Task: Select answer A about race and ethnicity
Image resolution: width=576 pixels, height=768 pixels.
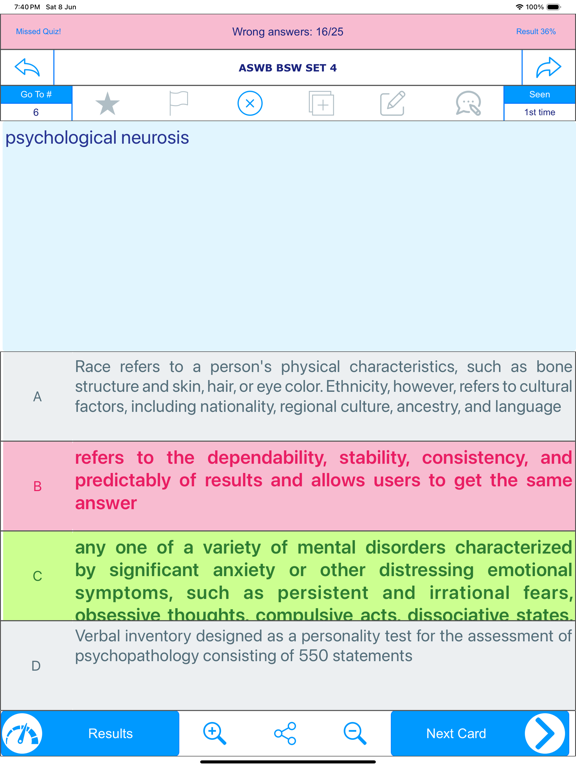Action: coord(288,396)
